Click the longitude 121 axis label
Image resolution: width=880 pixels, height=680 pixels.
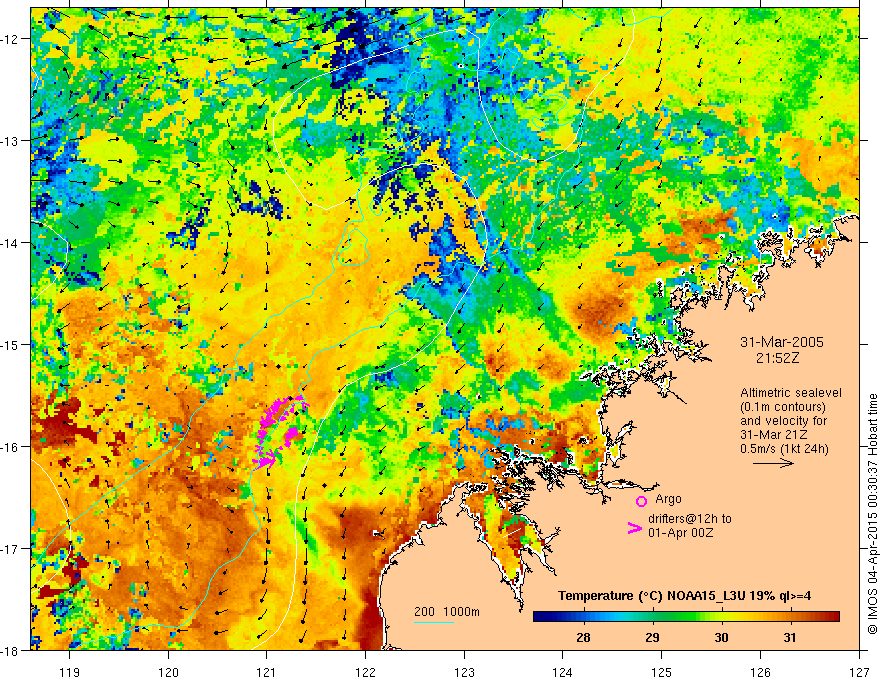(x=267, y=672)
